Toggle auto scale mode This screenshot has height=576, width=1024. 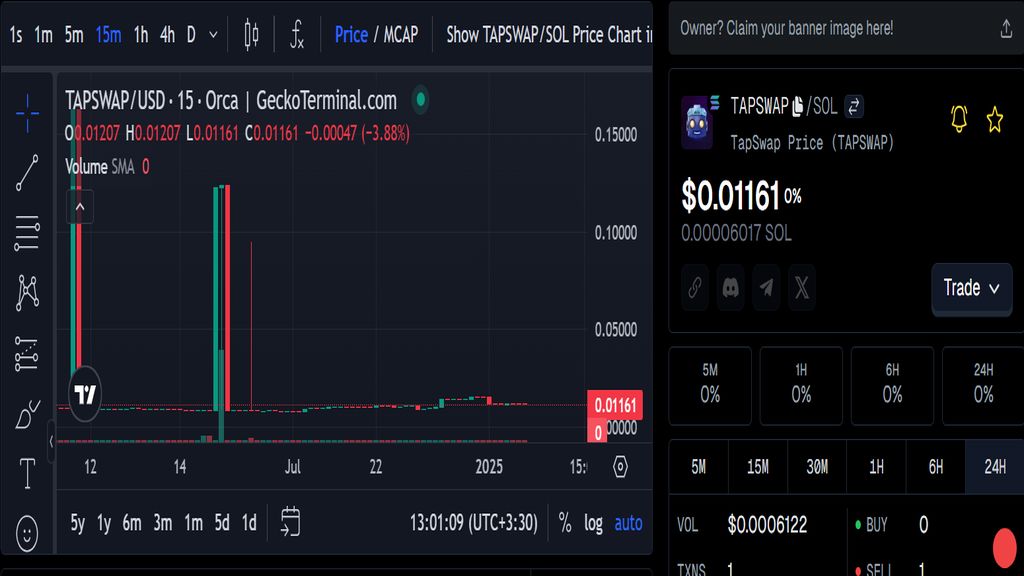[628, 523]
